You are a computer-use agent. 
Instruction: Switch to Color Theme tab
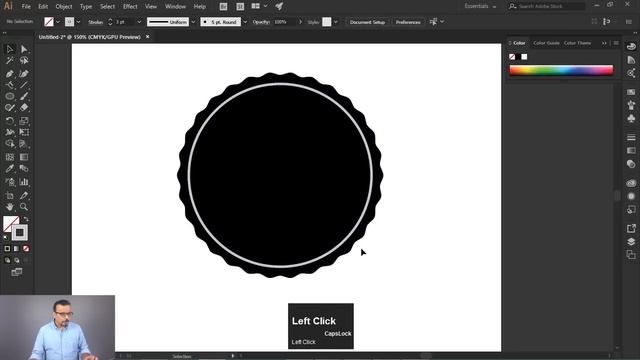coord(577,43)
